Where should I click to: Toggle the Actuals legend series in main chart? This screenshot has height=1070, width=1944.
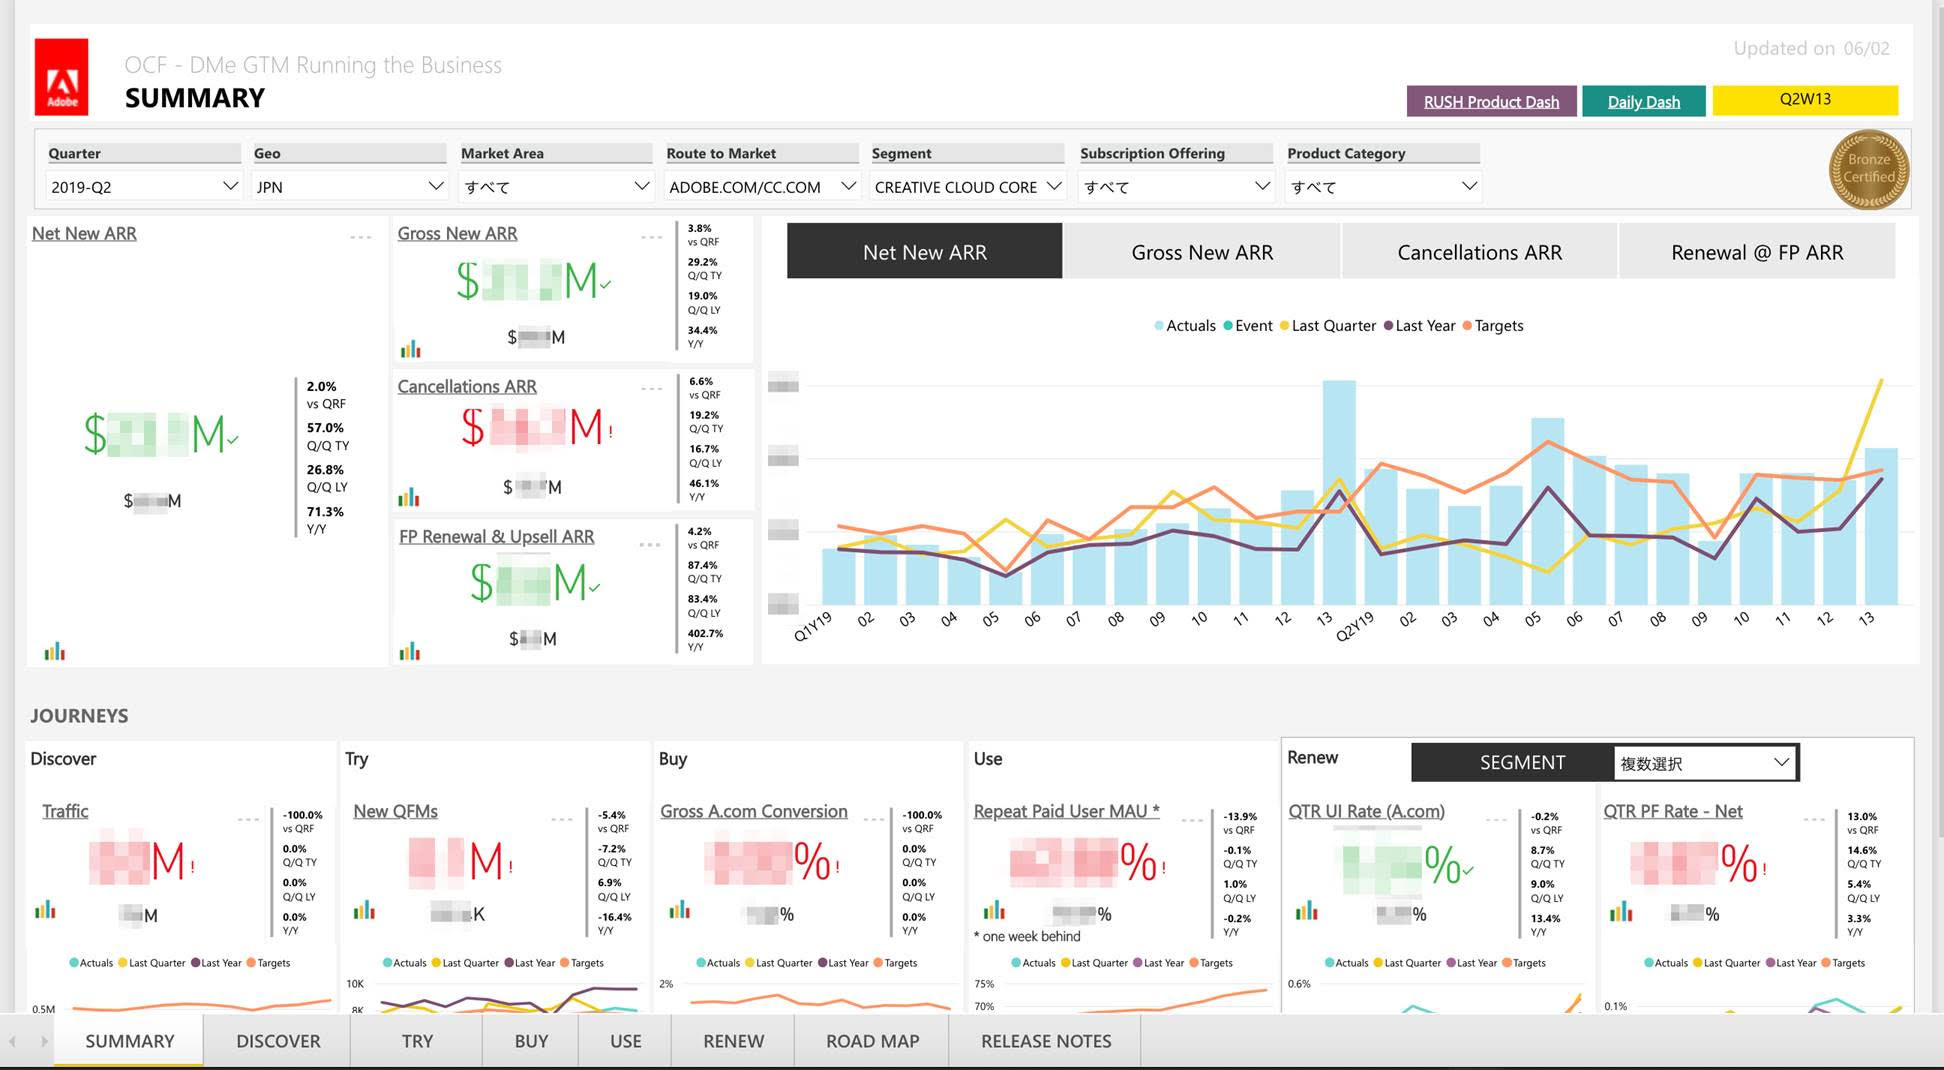pos(1184,326)
